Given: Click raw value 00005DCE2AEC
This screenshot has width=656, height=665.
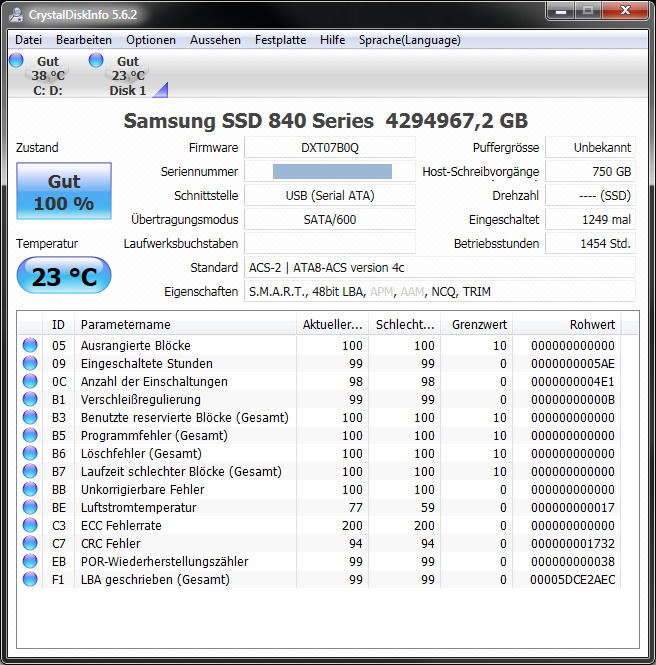Looking at the screenshot, I should click(572, 580).
